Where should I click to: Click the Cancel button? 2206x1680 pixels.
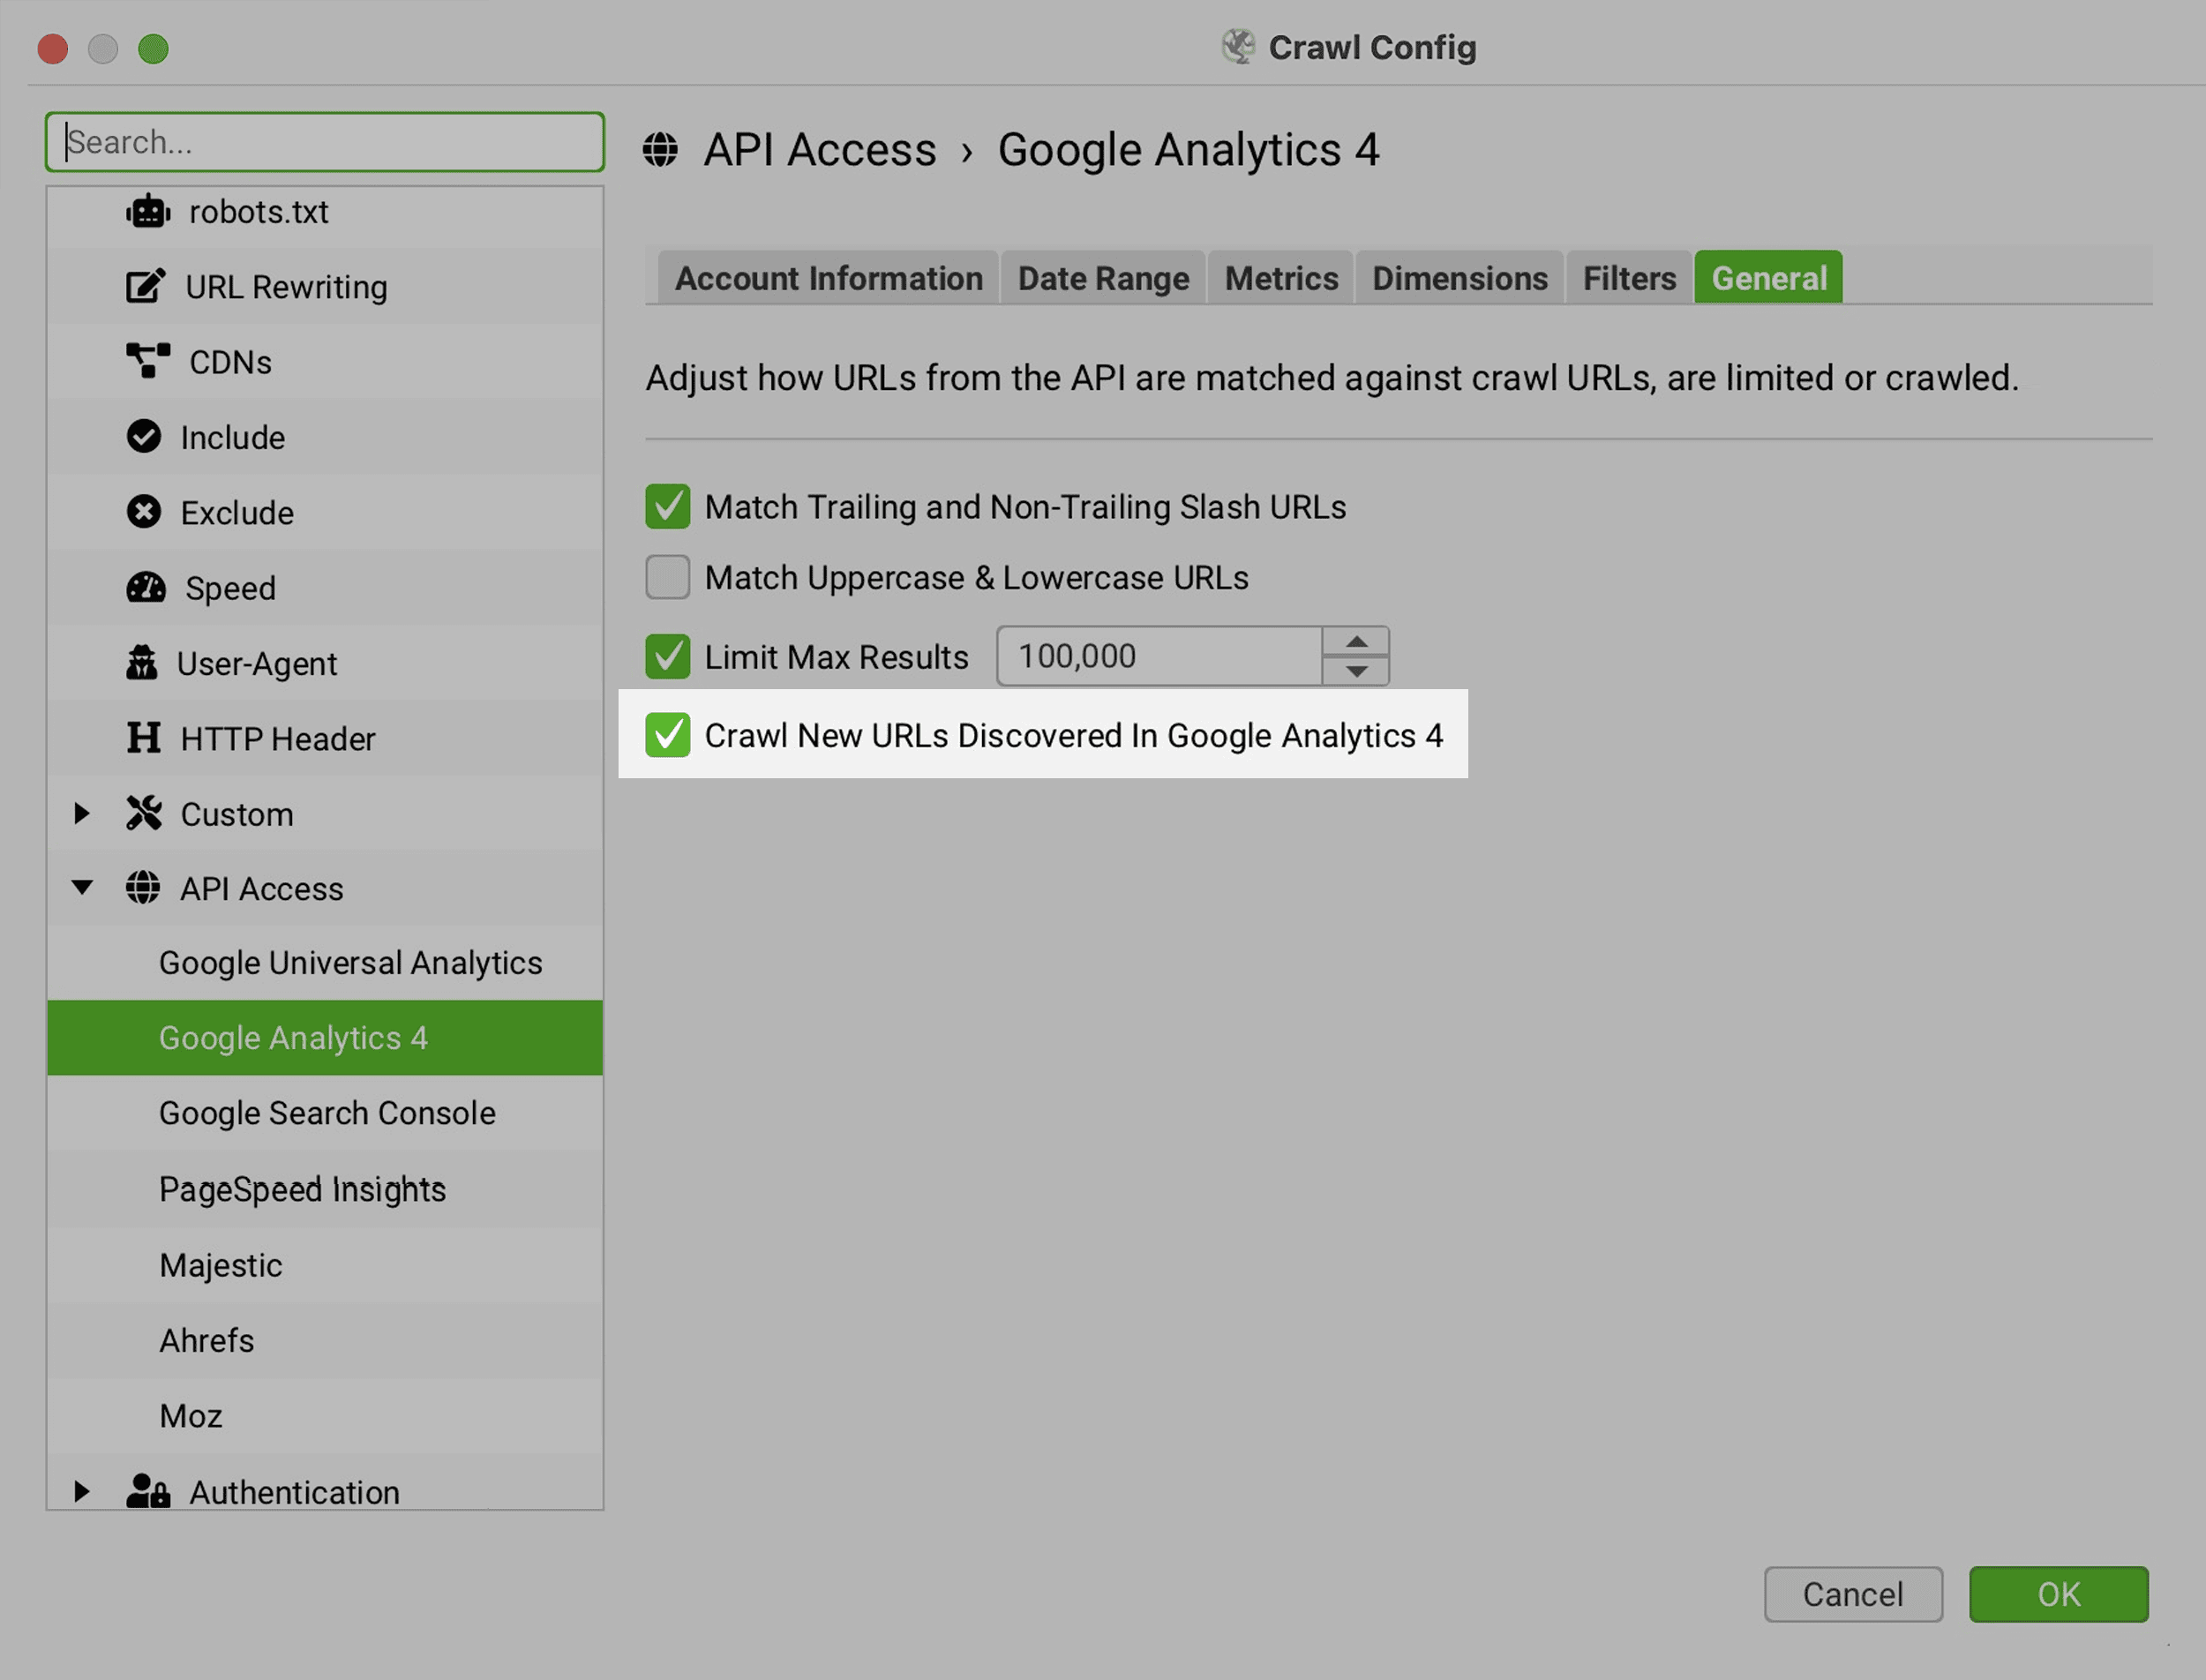(x=1853, y=1594)
